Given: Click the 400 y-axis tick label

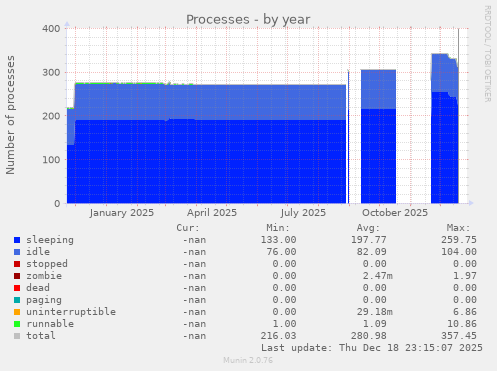Looking at the screenshot, I should [51, 29].
